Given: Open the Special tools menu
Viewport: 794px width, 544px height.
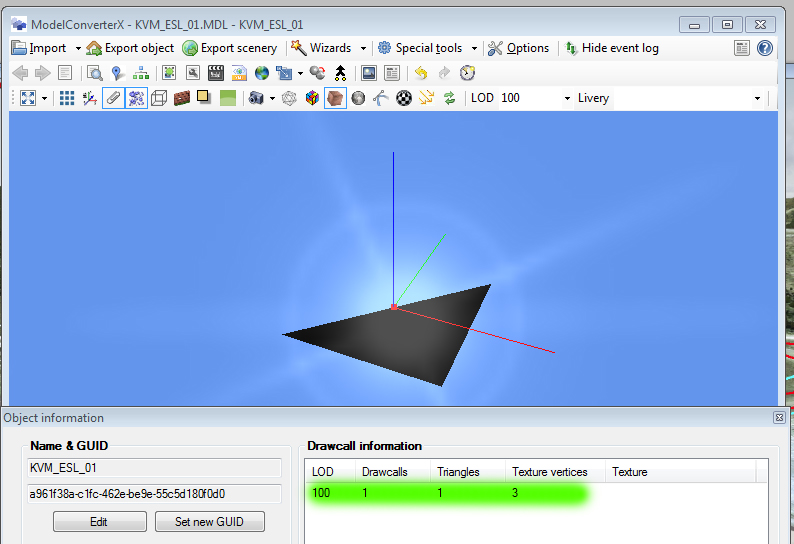Looking at the screenshot, I should [427, 48].
